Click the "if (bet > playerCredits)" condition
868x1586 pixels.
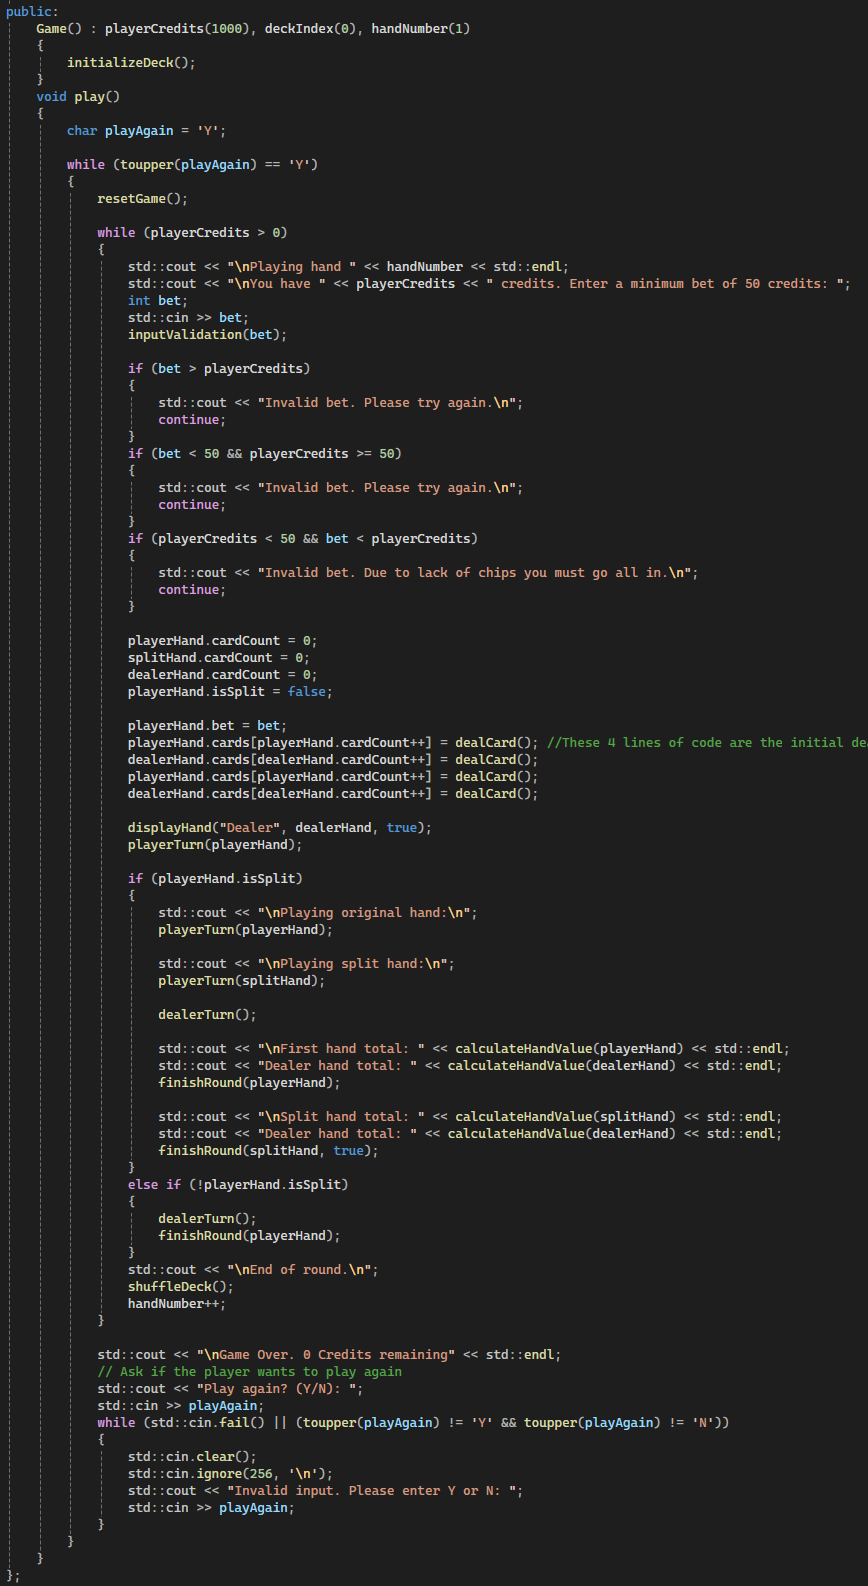pyautogui.click(x=219, y=368)
